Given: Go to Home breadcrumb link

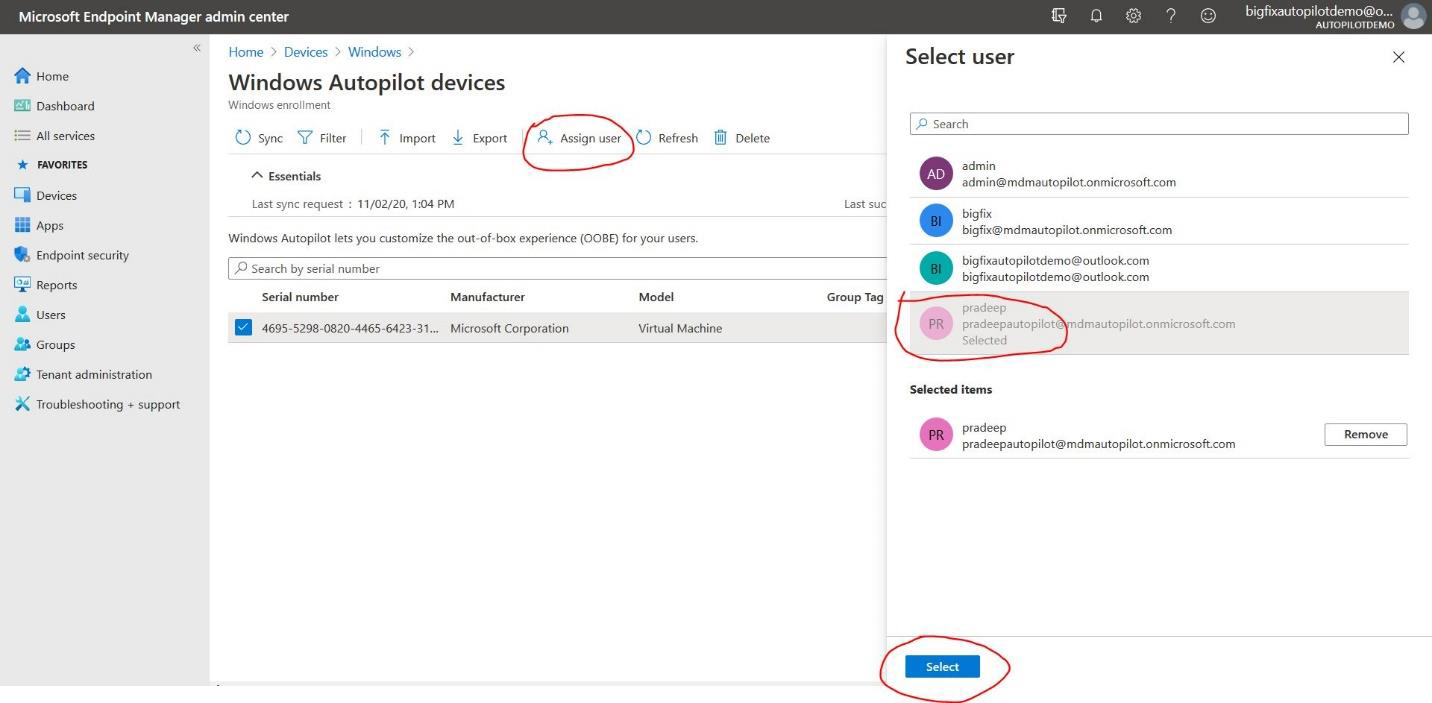Looking at the screenshot, I should pos(246,52).
